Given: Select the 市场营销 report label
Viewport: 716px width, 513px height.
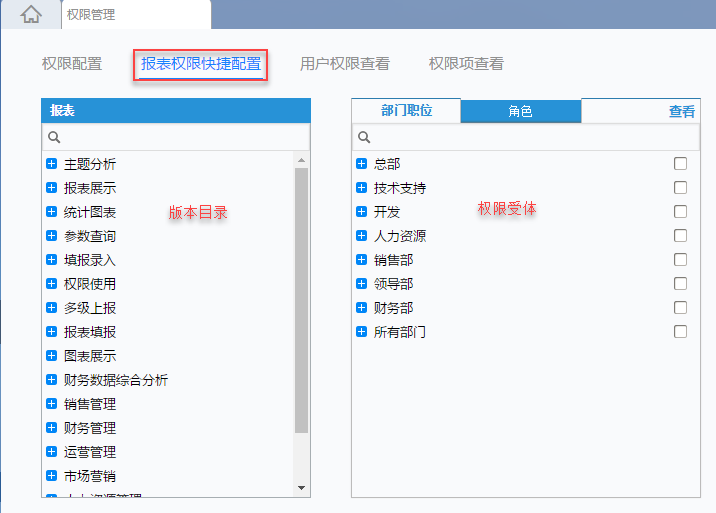Looking at the screenshot, I should click(x=90, y=476).
